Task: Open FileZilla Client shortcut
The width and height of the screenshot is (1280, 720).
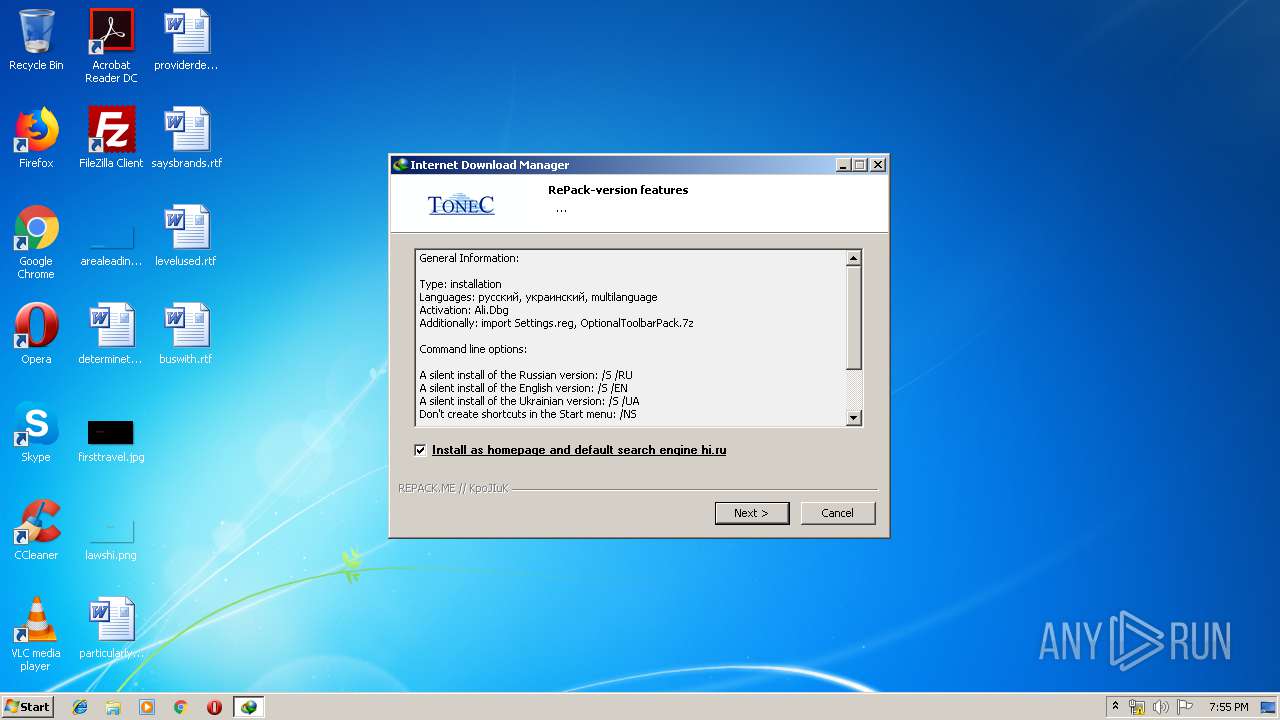Action: coord(111,138)
